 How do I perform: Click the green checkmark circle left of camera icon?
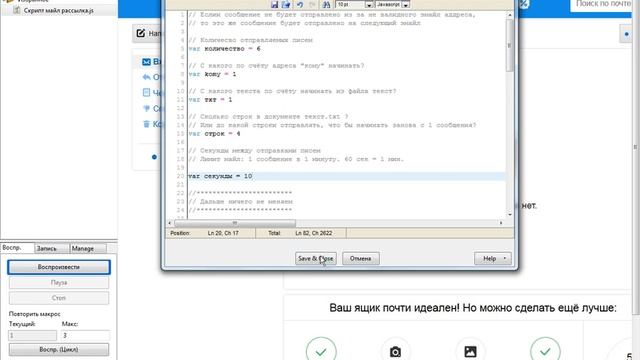tap(321, 351)
